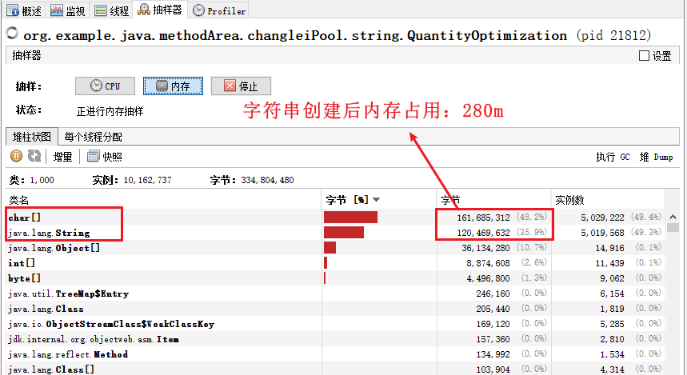Switch to 每个线程分配 per-thread allocations tab

93,137
